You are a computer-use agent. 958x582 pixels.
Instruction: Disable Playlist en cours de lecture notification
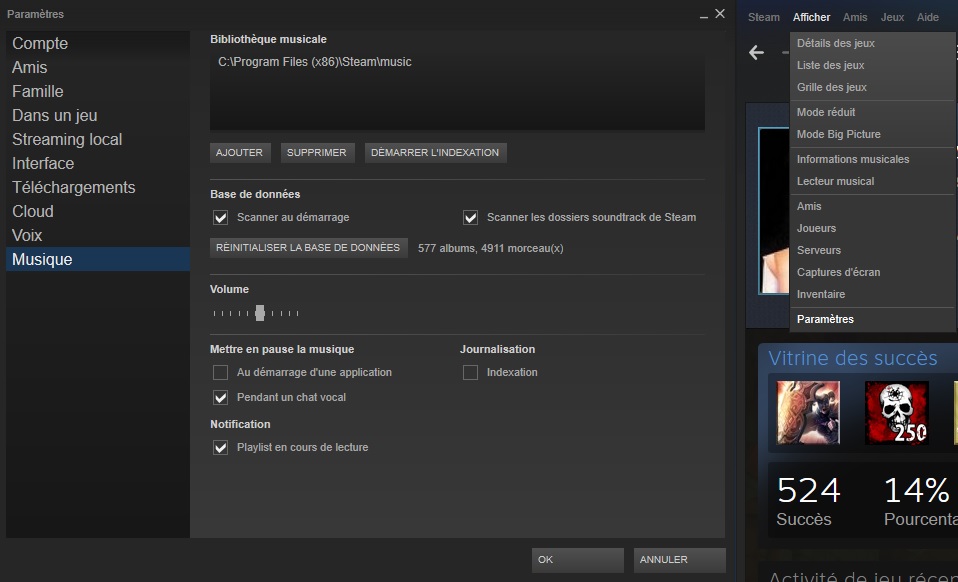(221, 448)
